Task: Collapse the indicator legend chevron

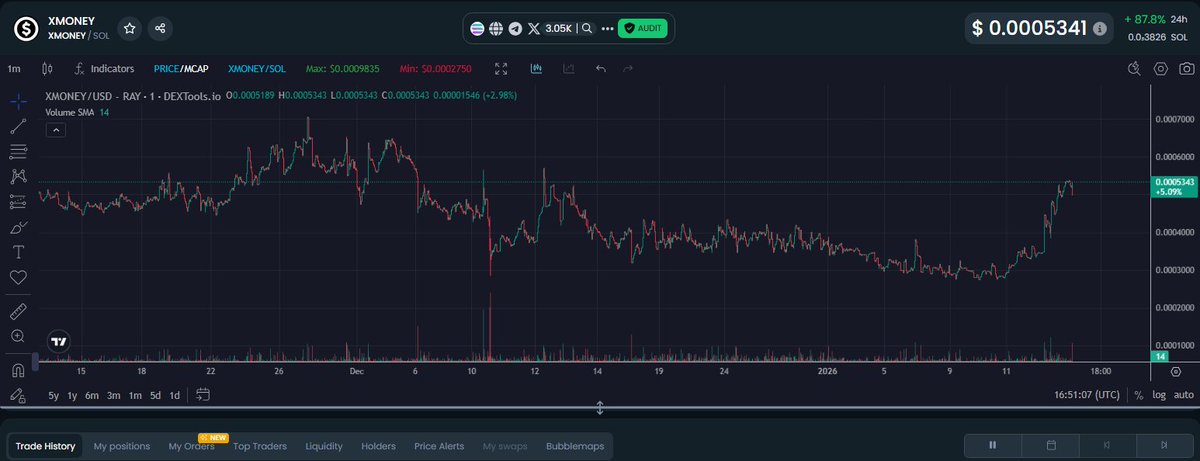Action: (x=56, y=129)
